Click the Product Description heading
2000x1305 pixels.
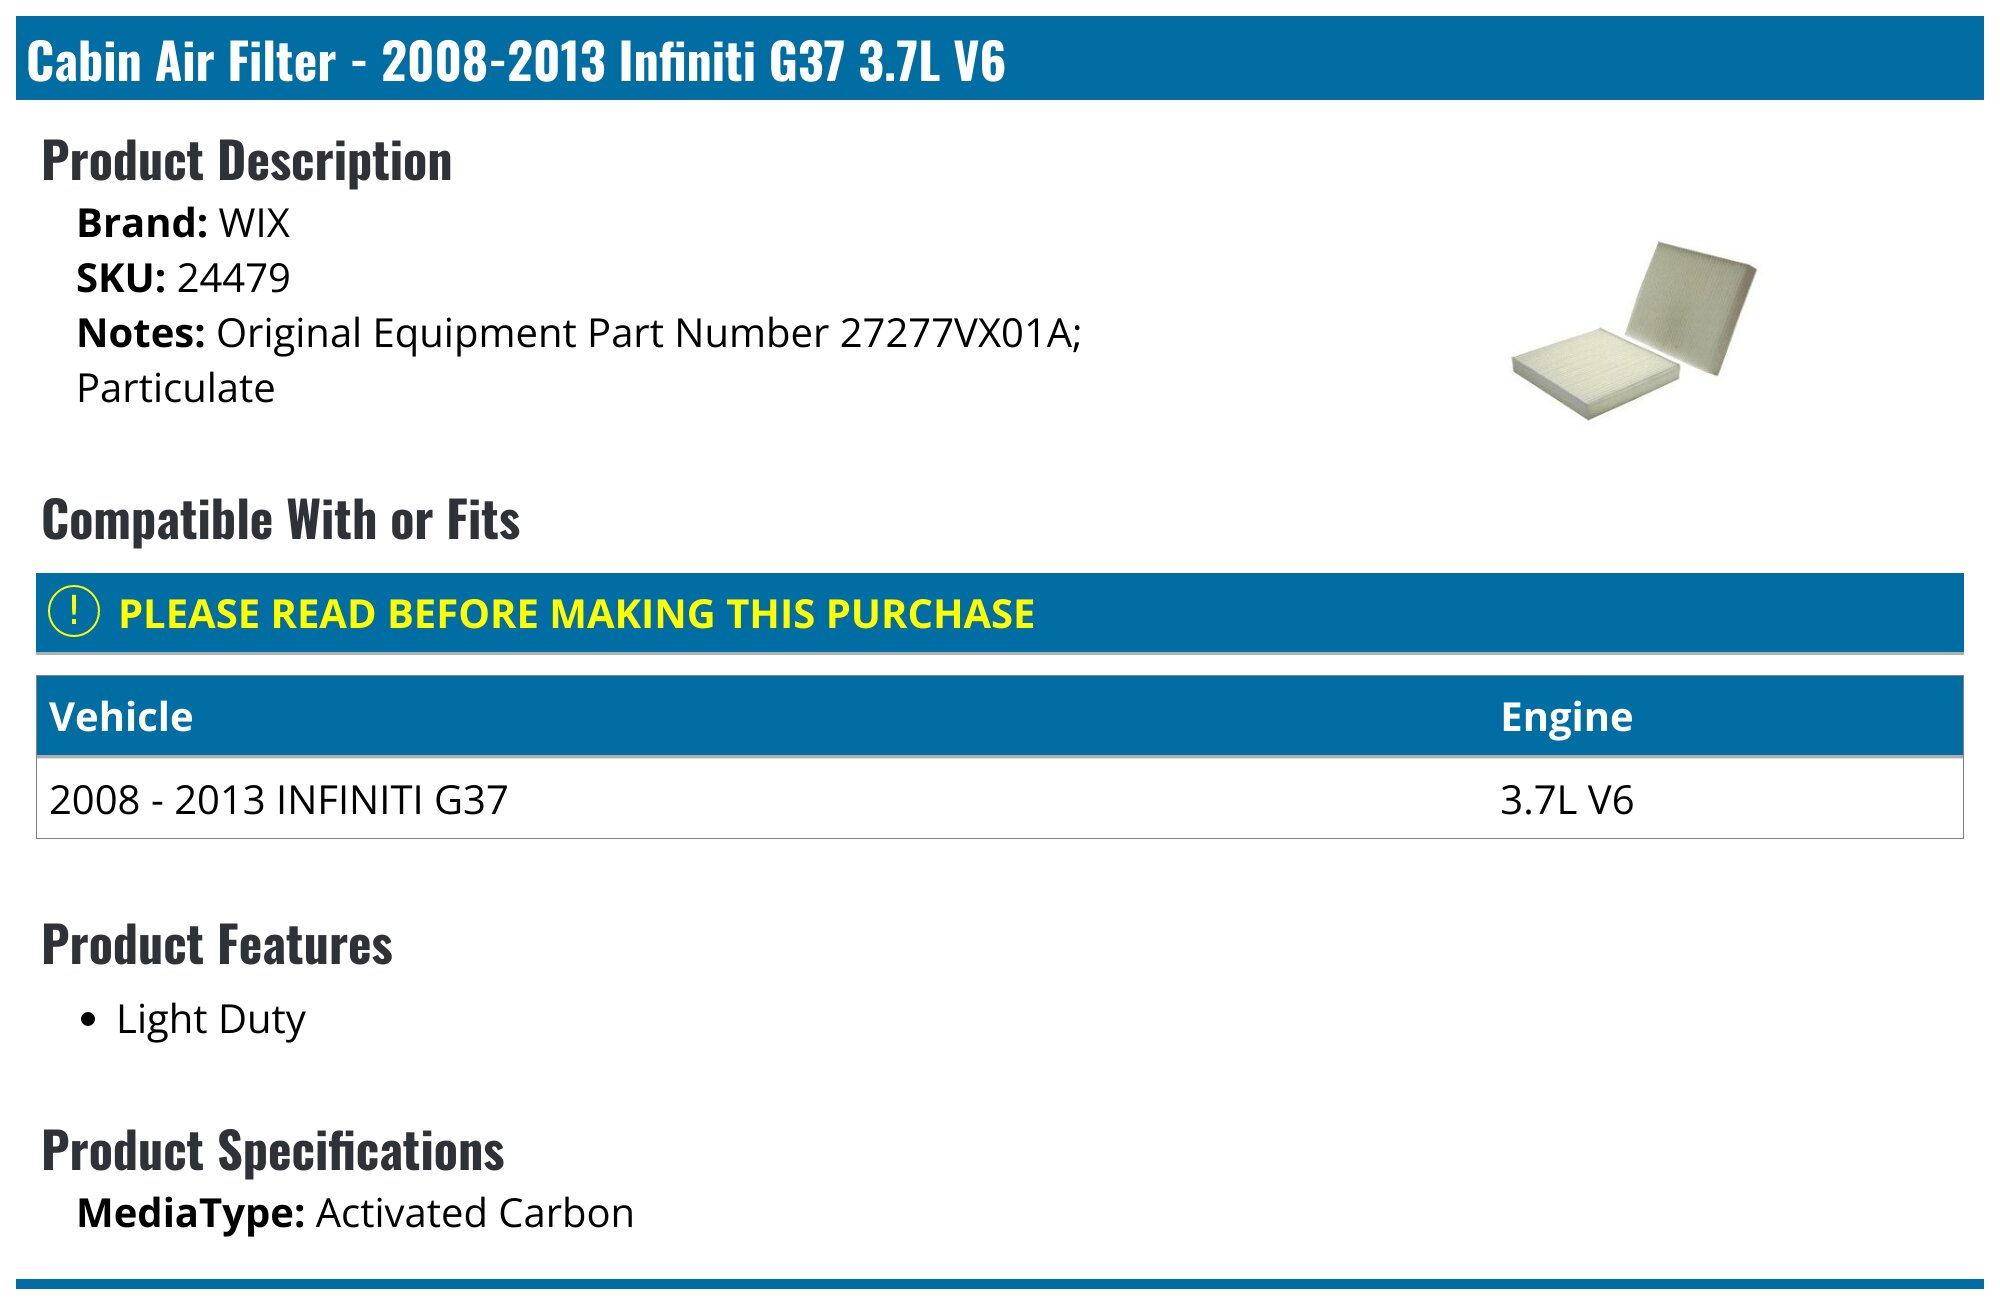point(247,161)
